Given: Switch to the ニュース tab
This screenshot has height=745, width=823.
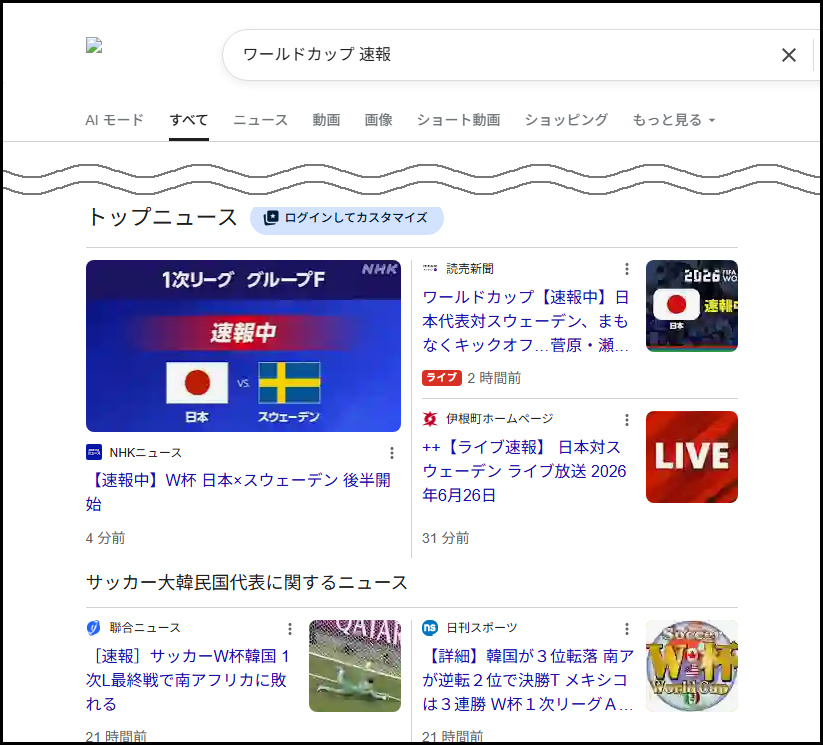Looking at the screenshot, I should coord(261,120).
